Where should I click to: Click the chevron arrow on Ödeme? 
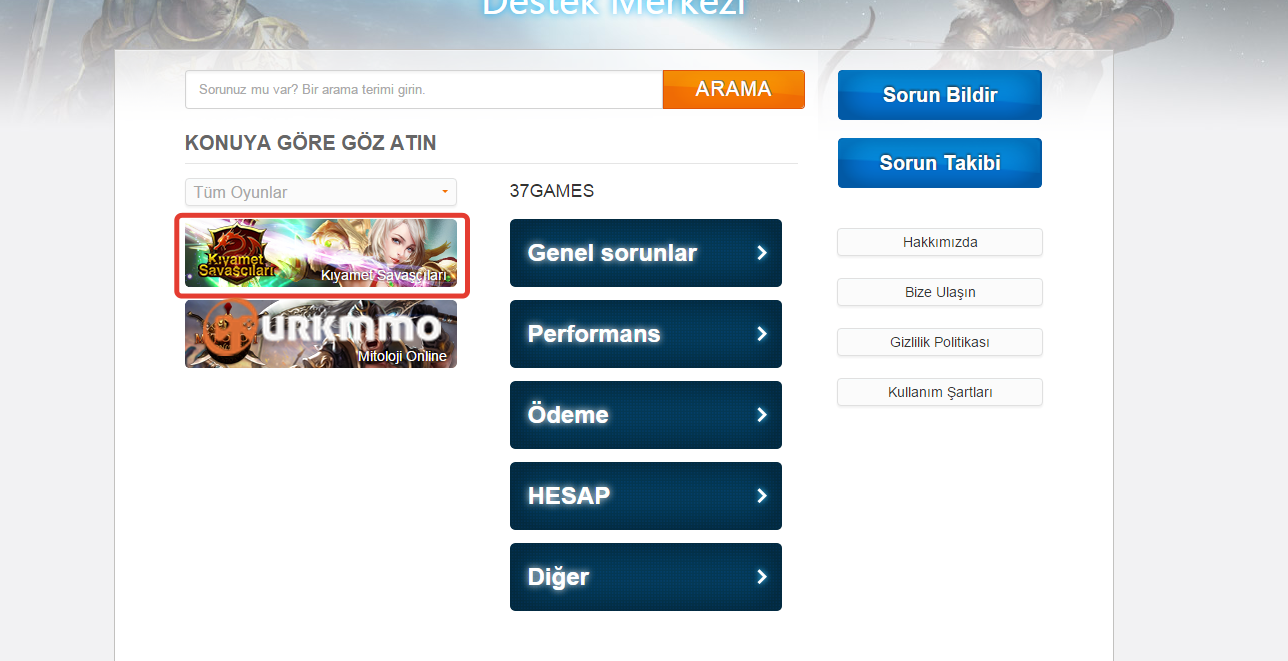(x=762, y=415)
